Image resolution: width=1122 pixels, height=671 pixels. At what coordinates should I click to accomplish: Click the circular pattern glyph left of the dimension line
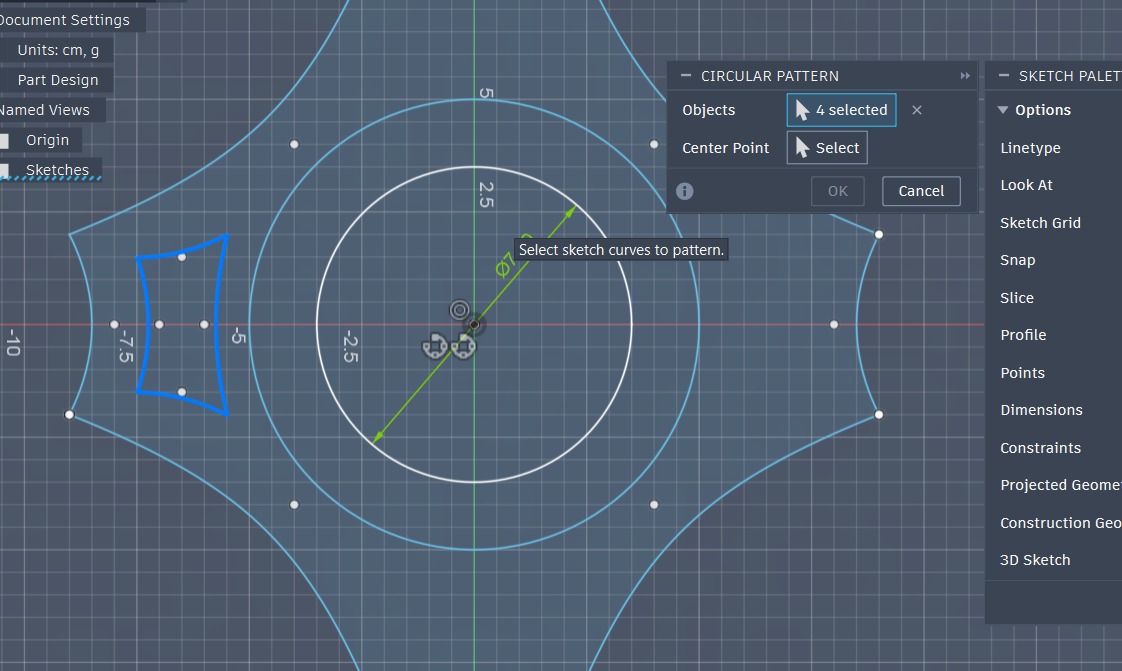434,347
